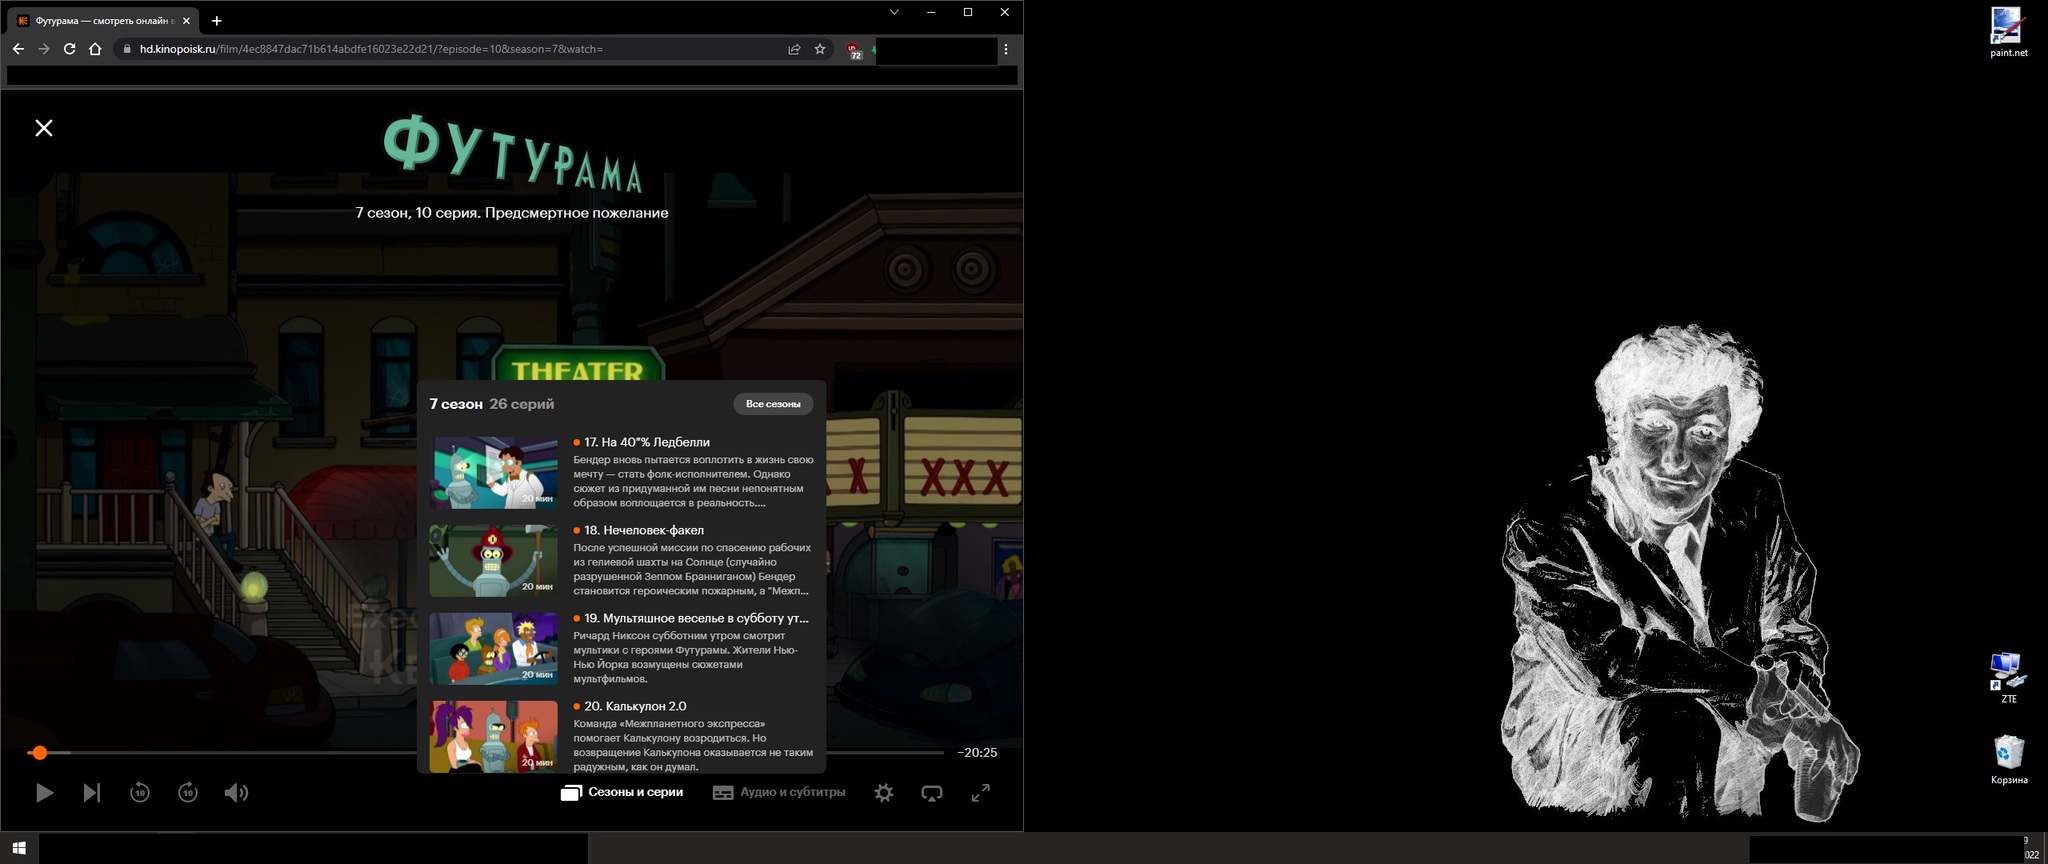2048x864 pixels.
Task: Open Windows Start menu
Action: (19, 849)
